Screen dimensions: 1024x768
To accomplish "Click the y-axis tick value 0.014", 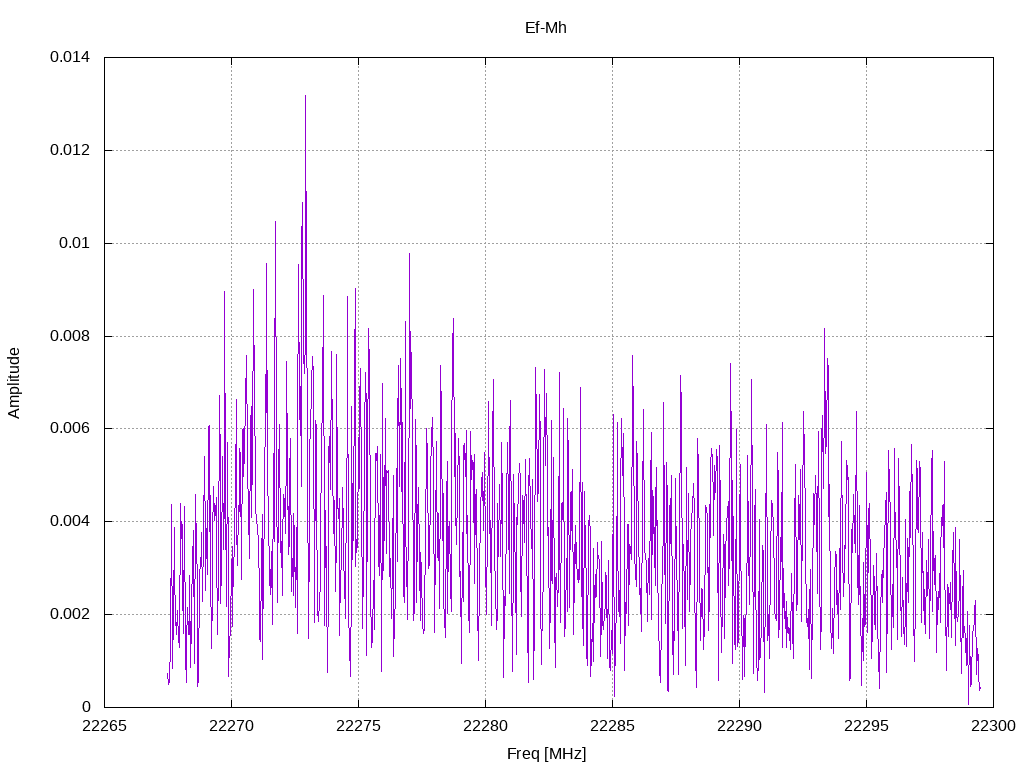I will [70, 57].
